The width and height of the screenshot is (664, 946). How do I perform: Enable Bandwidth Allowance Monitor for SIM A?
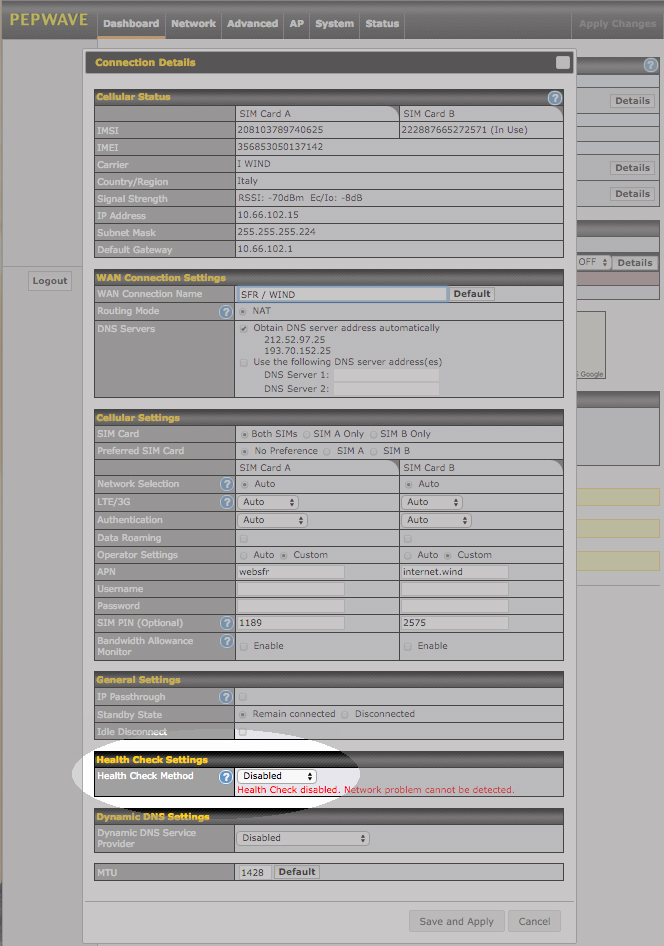click(244, 647)
